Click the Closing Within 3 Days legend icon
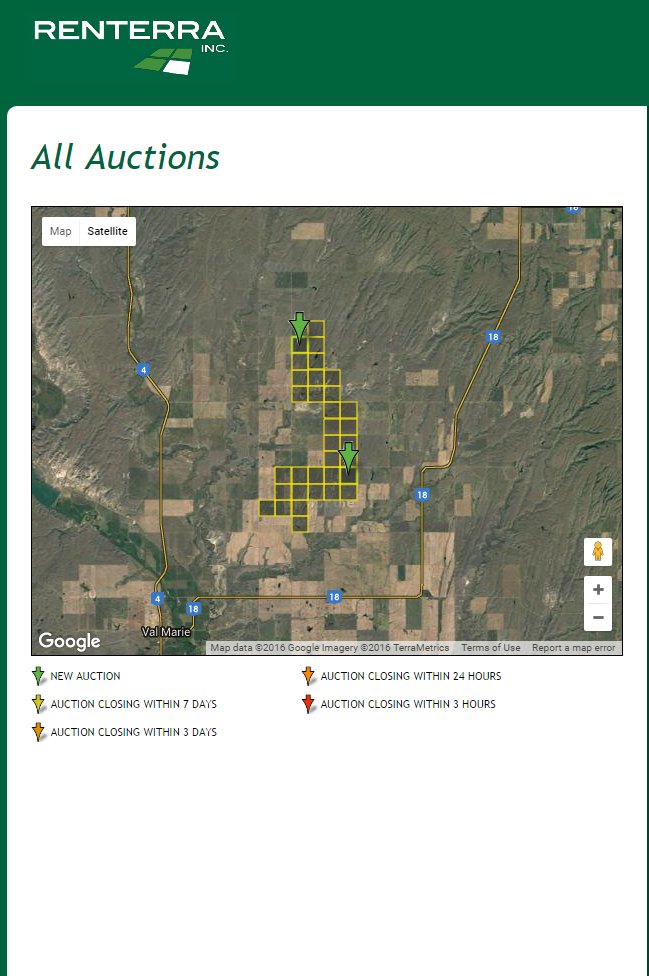 click(39, 732)
